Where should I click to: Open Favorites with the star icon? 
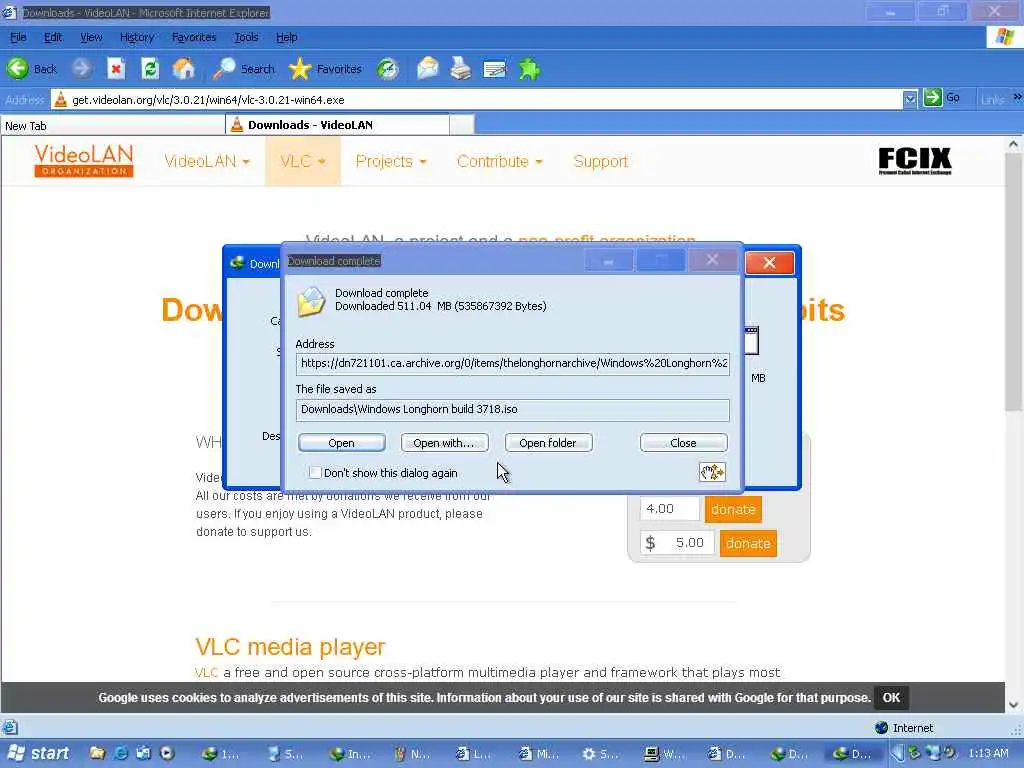point(325,69)
